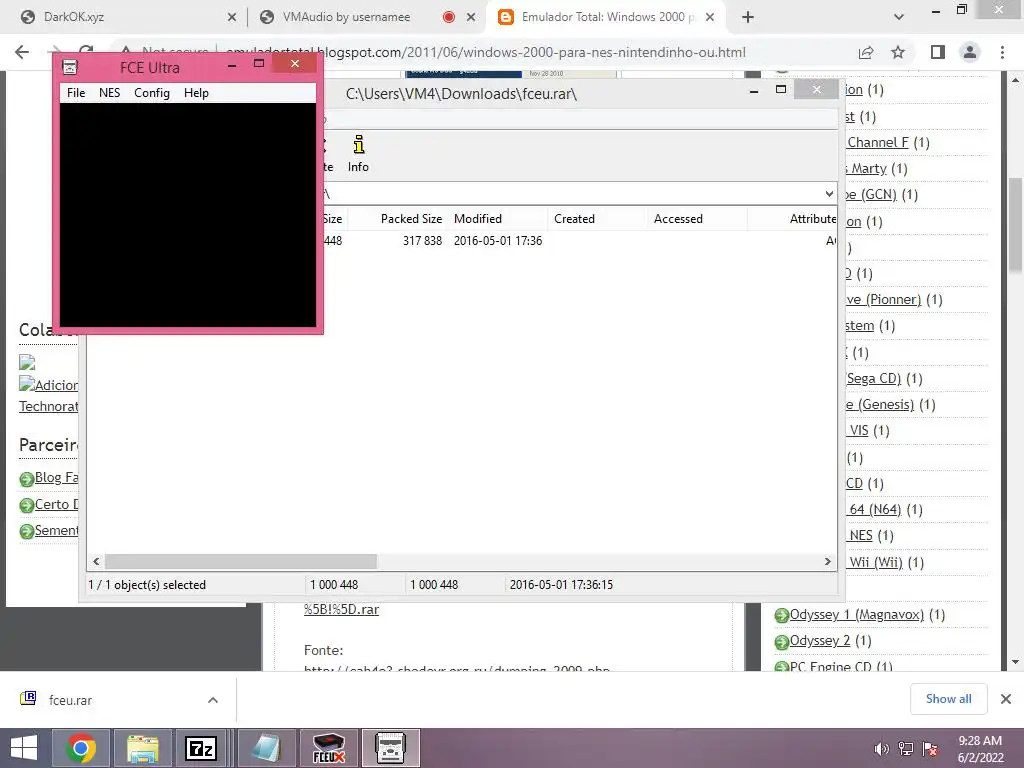Viewport: 1024px width, 768px height.
Task: Click green arrow icon beside Odyssey 1
Action: [x=781, y=615]
